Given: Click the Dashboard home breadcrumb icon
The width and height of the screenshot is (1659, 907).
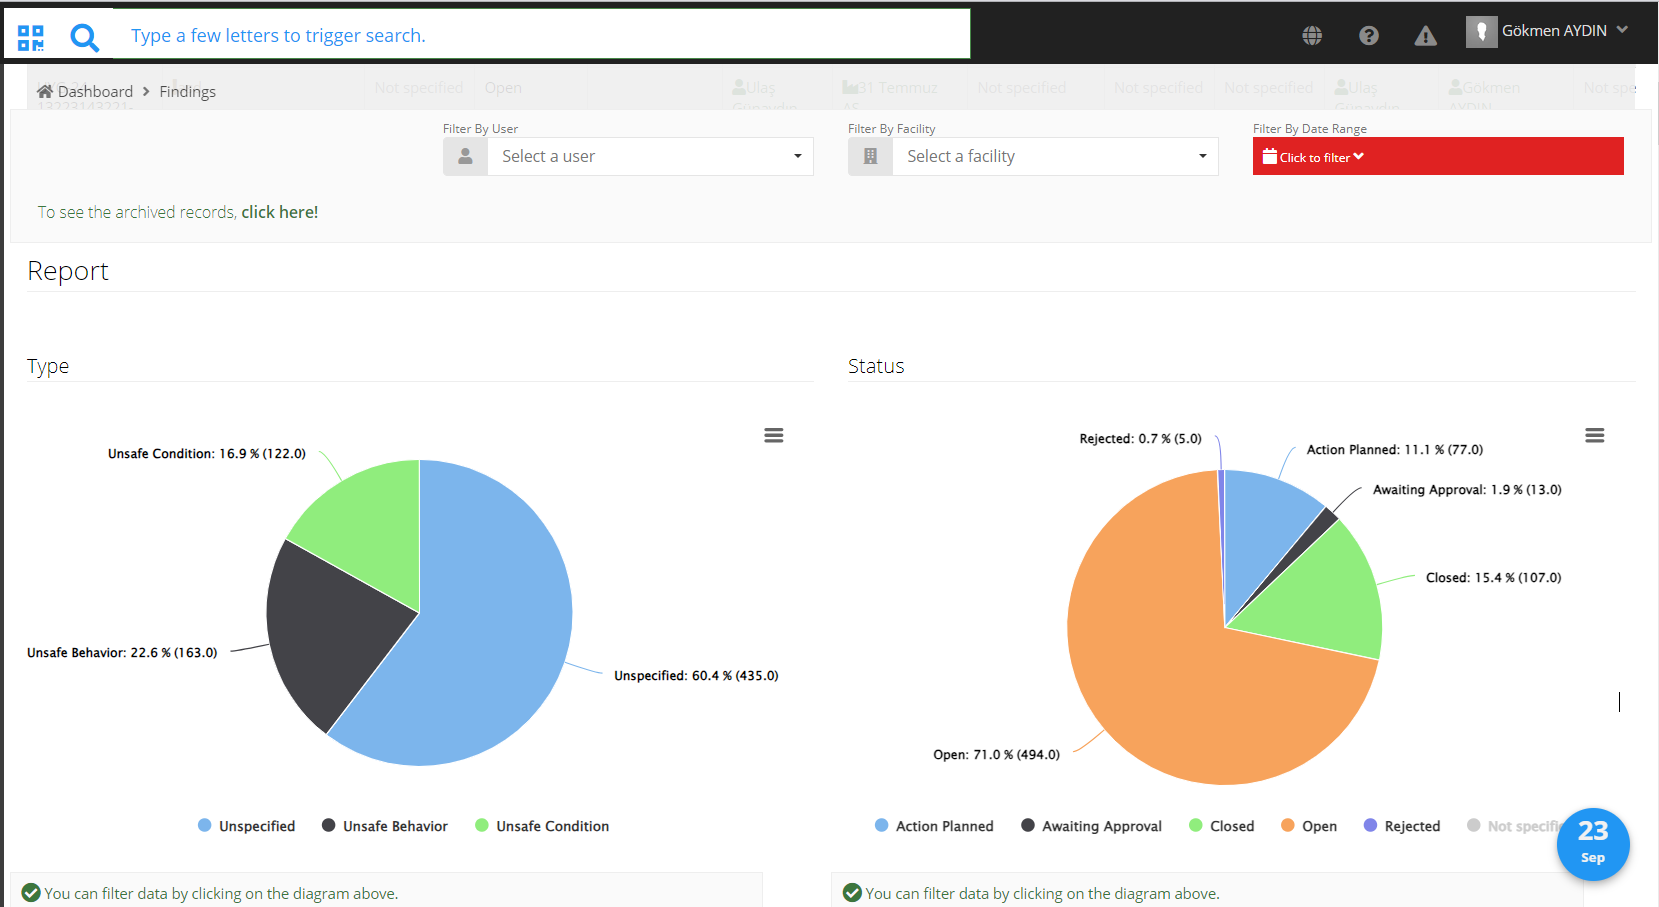Looking at the screenshot, I should 45,91.
